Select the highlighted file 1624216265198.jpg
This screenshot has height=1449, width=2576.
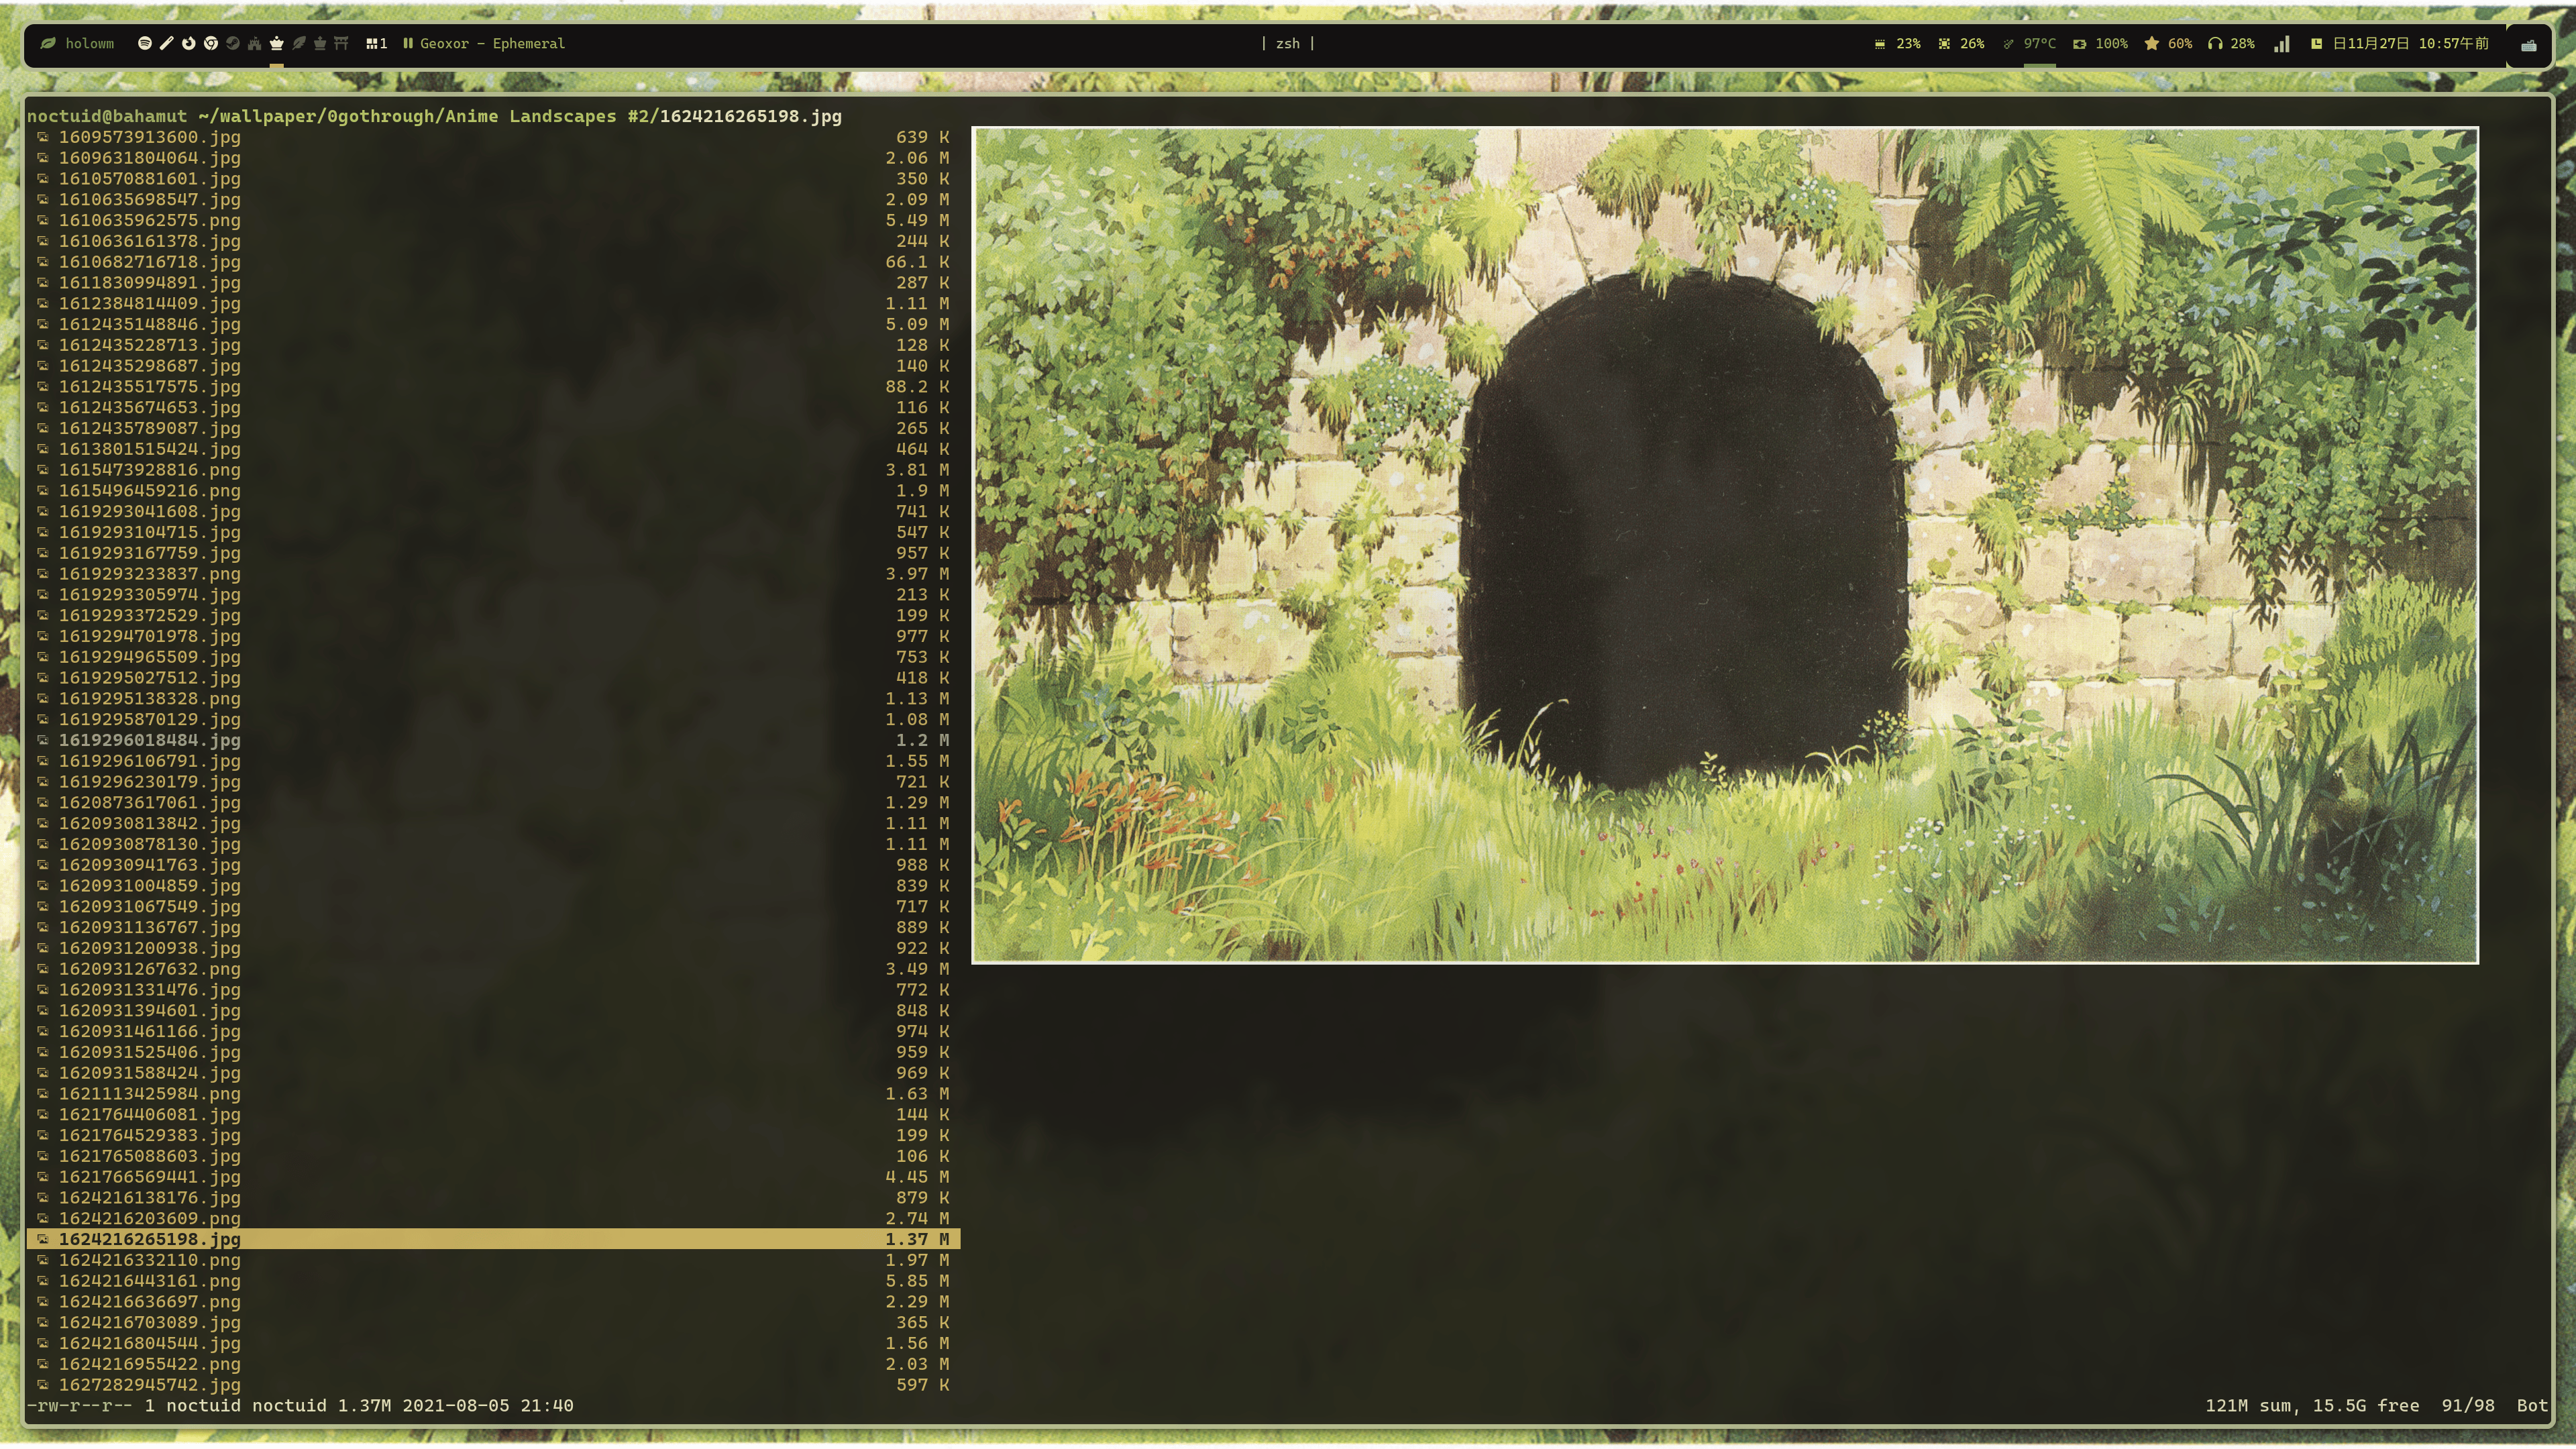tap(493, 1239)
